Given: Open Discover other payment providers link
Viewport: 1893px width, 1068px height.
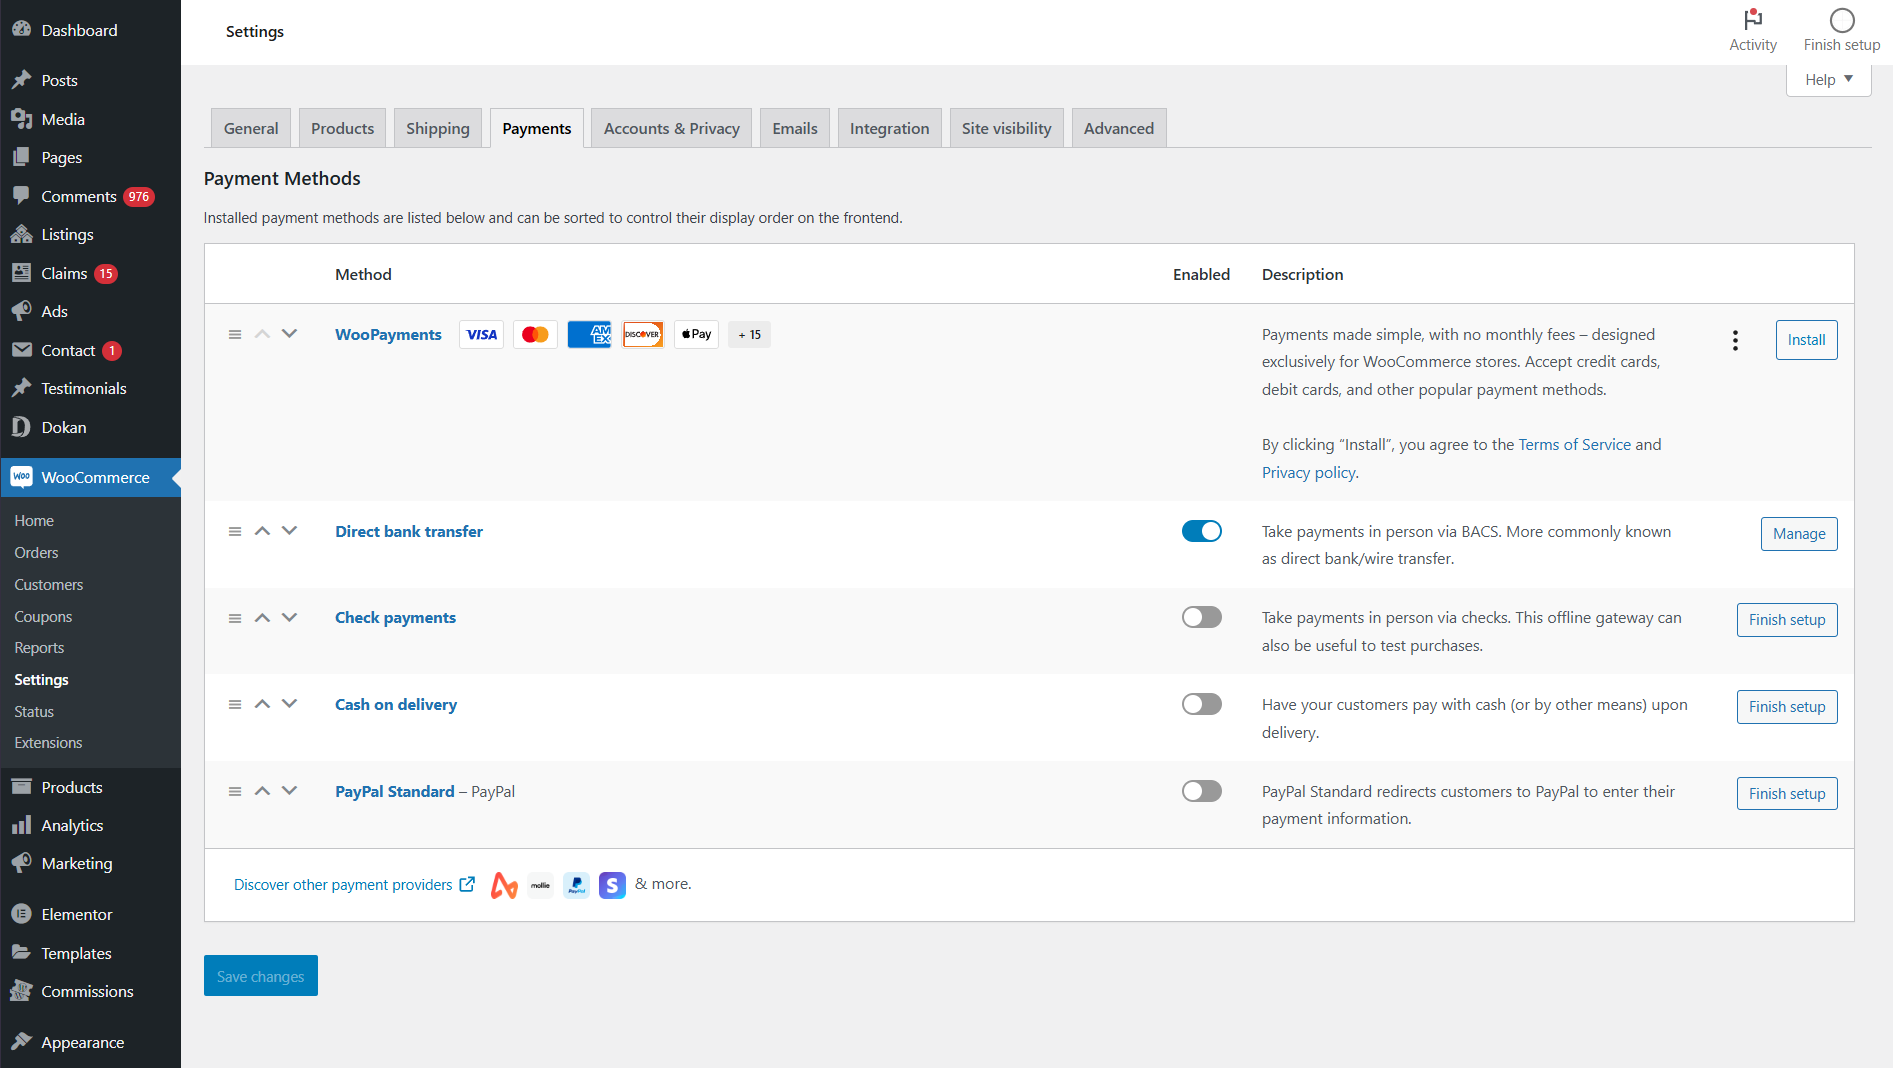Looking at the screenshot, I should (x=343, y=885).
